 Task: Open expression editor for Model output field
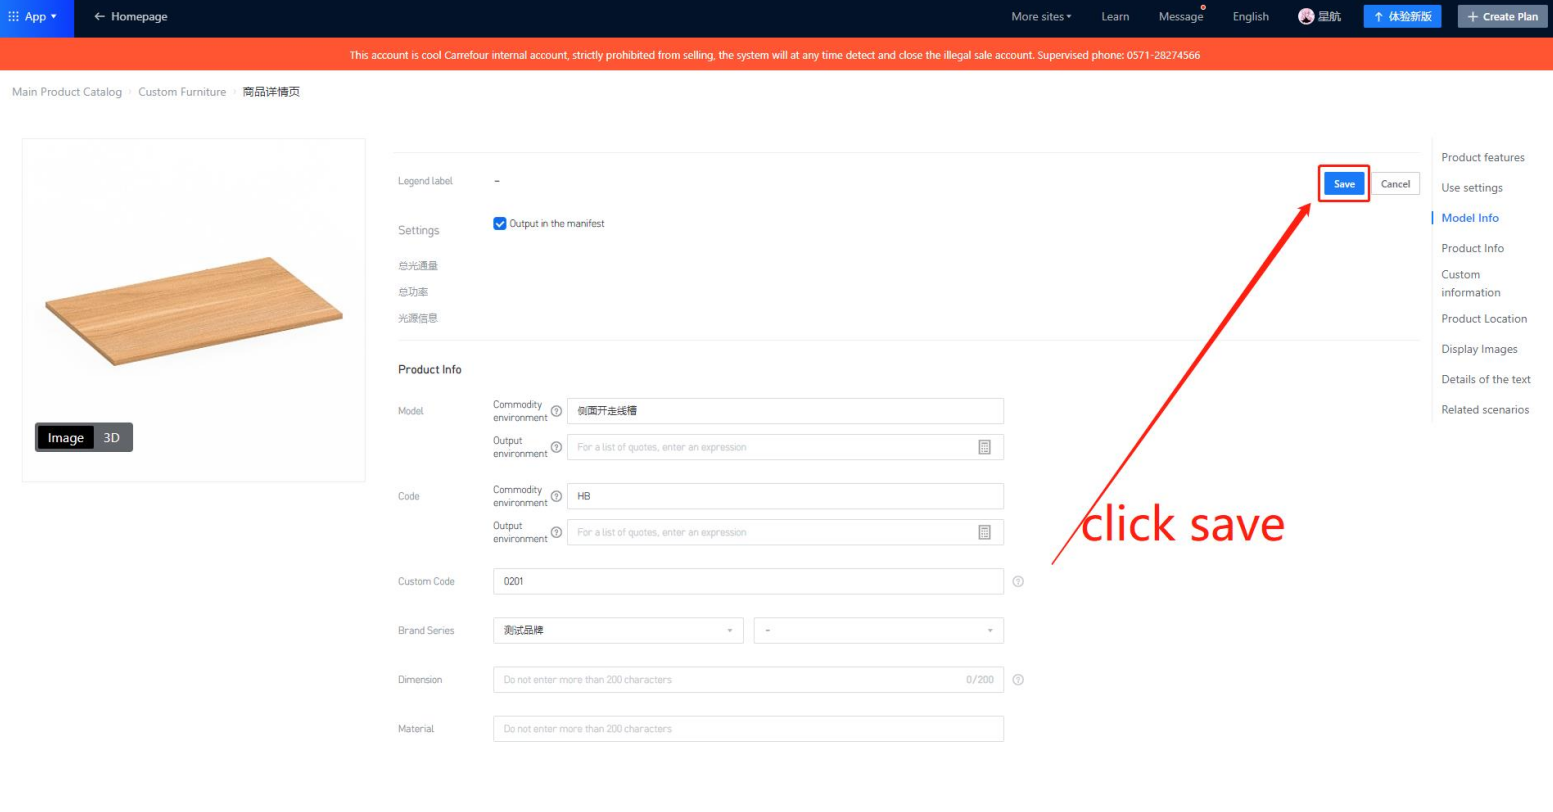(984, 447)
